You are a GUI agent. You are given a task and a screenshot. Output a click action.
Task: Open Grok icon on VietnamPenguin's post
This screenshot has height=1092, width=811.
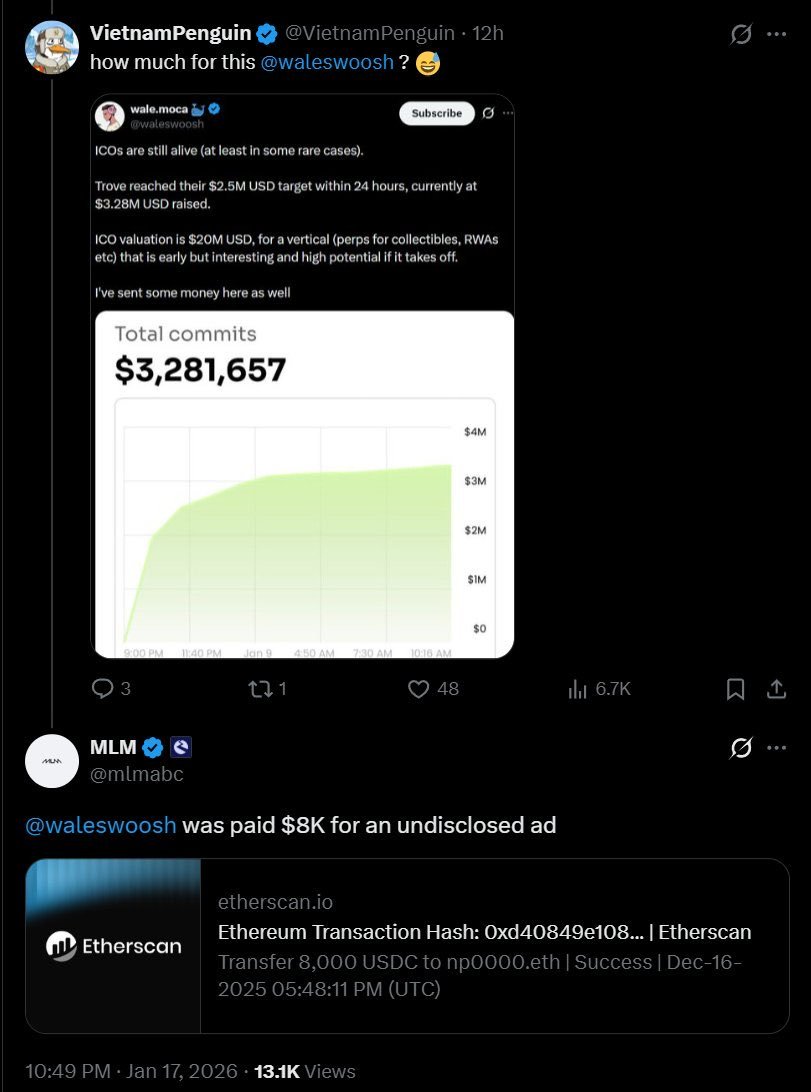click(x=741, y=34)
